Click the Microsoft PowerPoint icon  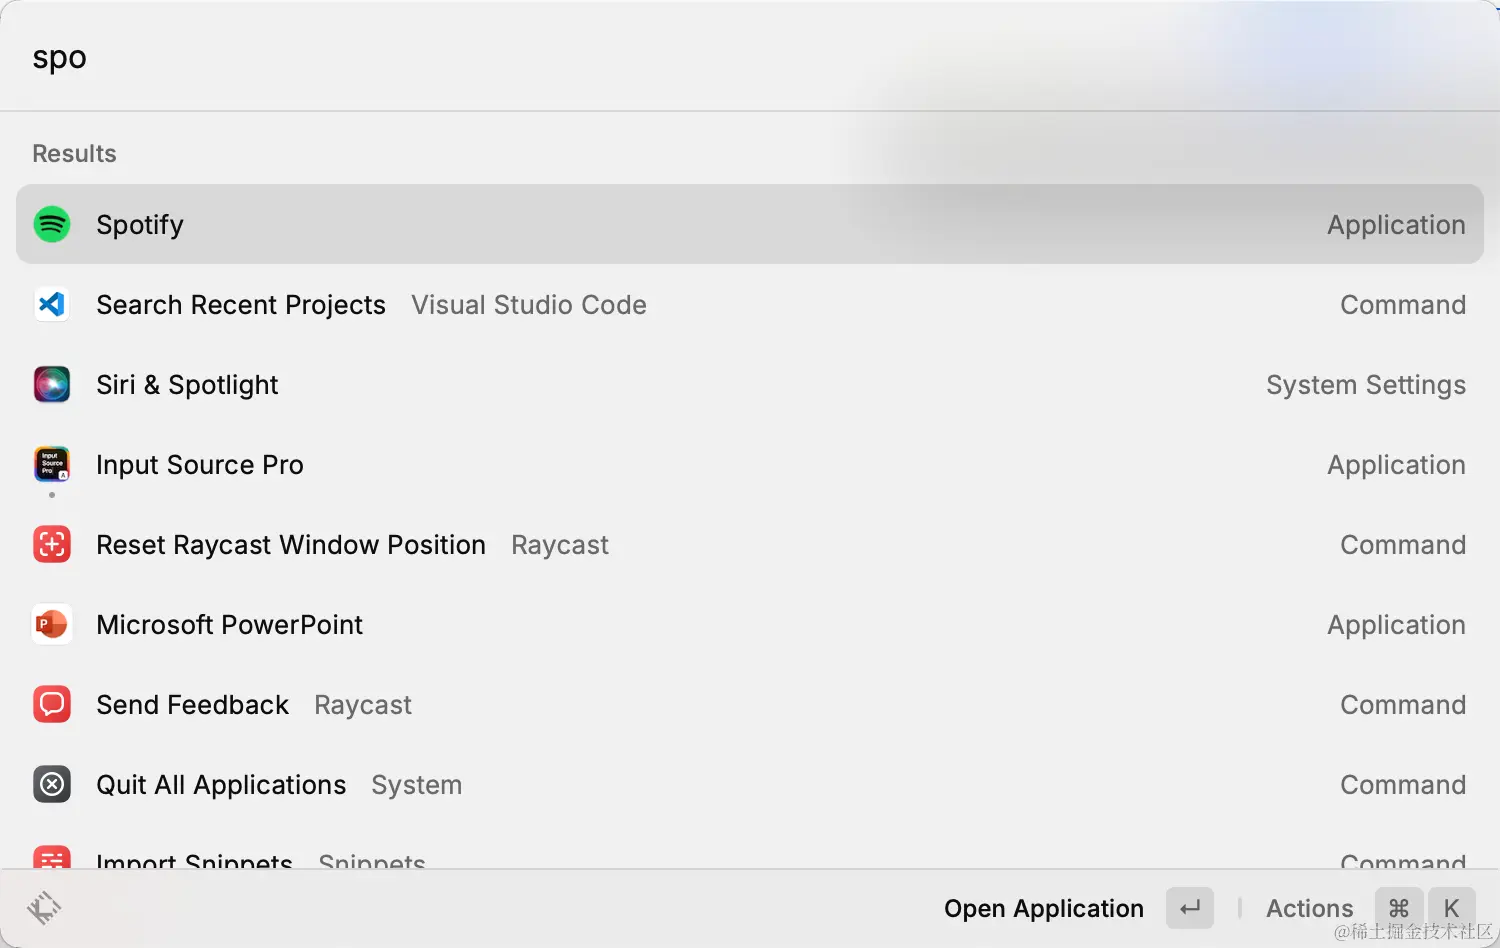click(52, 624)
